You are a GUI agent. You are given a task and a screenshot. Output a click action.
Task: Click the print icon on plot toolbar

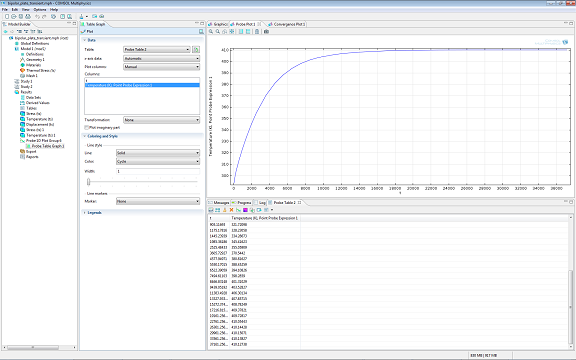pos(257,32)
